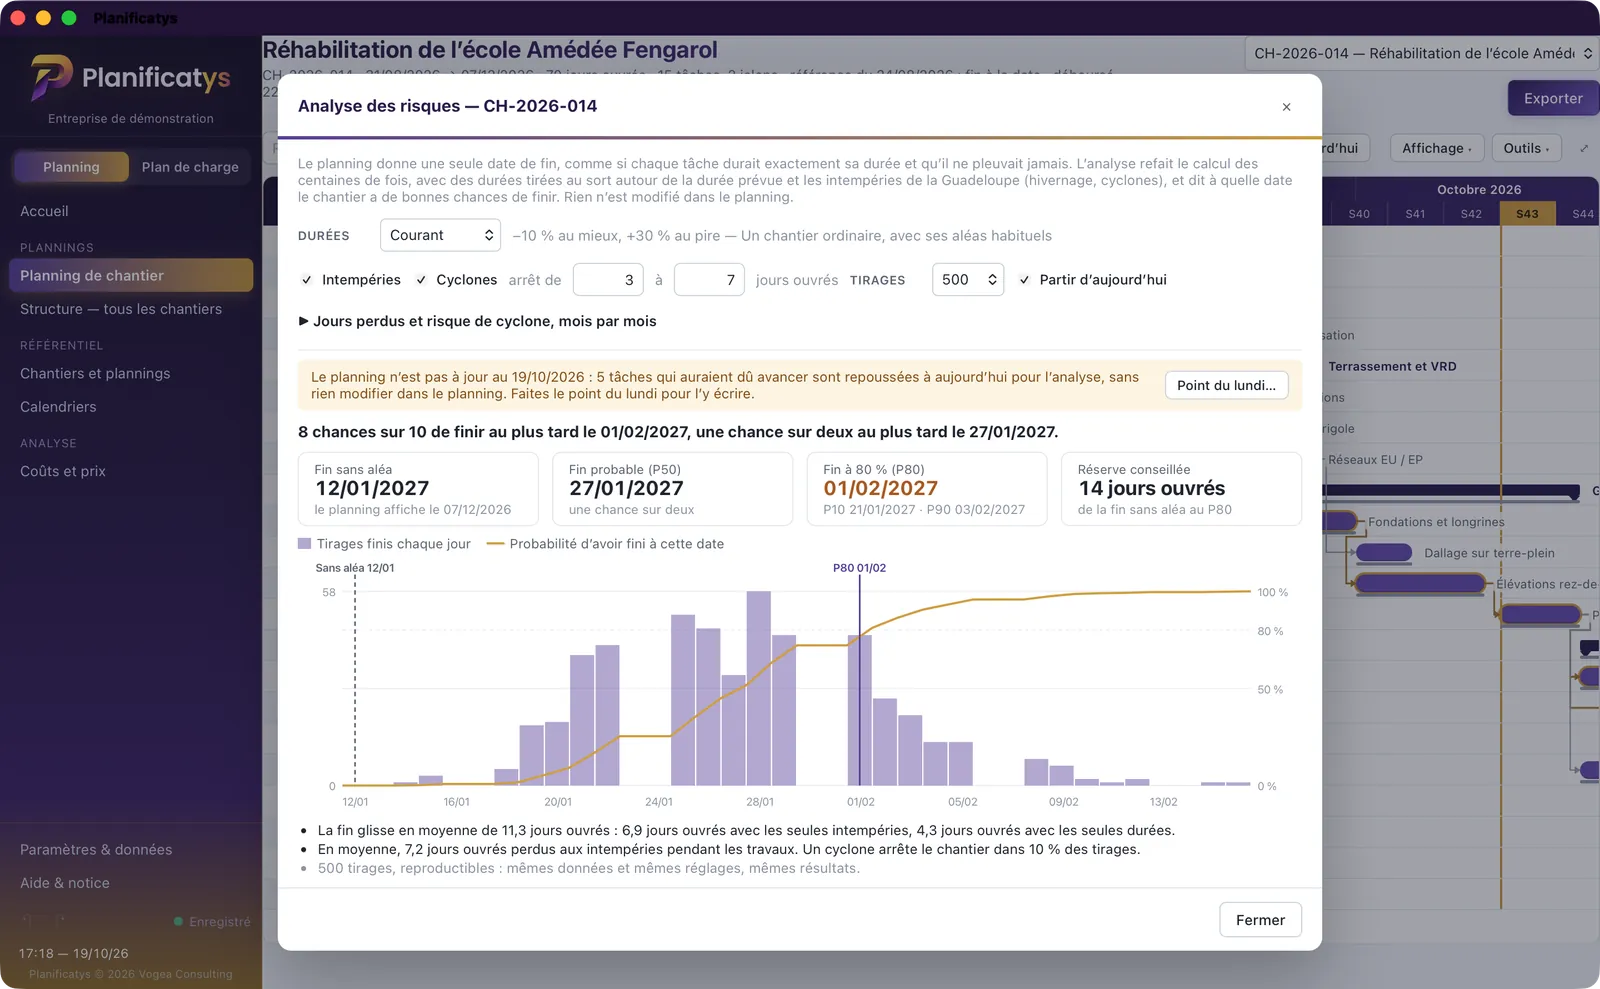1600x989 pixels.
Task: Click the cyclone stop maximum days field (7)
Action: 709,280
